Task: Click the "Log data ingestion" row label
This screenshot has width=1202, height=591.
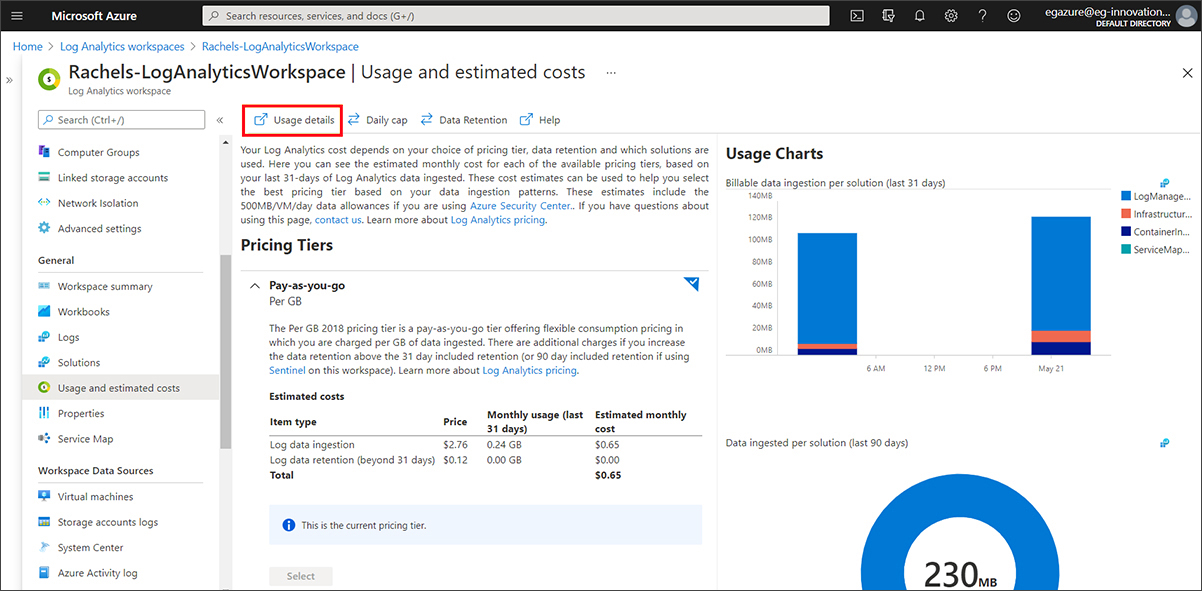Action: [312, 444]
